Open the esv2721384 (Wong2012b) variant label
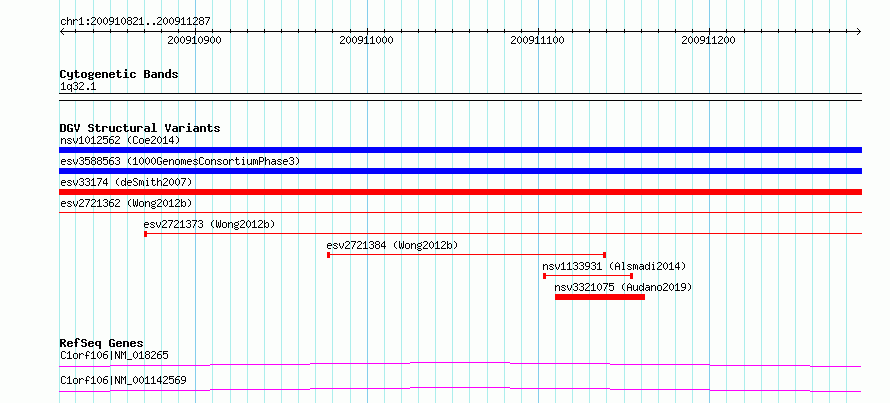Viewport: 890px width, 403px height. point(392,245)
